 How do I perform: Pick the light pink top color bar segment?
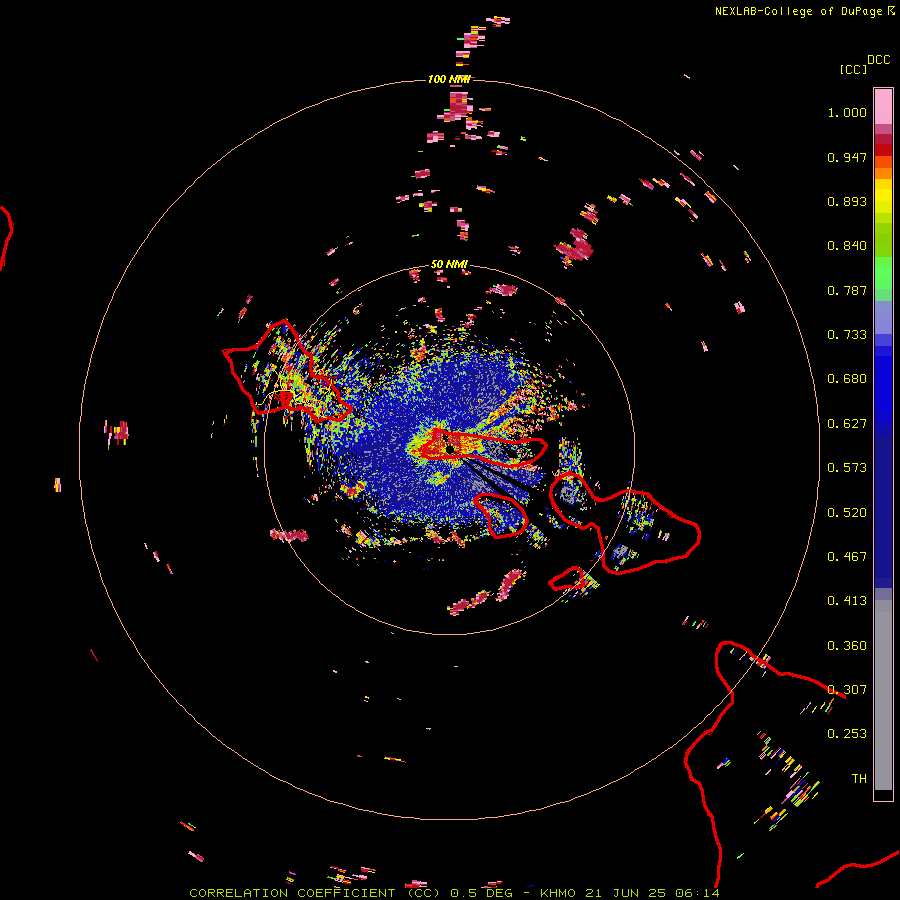coord(883,106)
